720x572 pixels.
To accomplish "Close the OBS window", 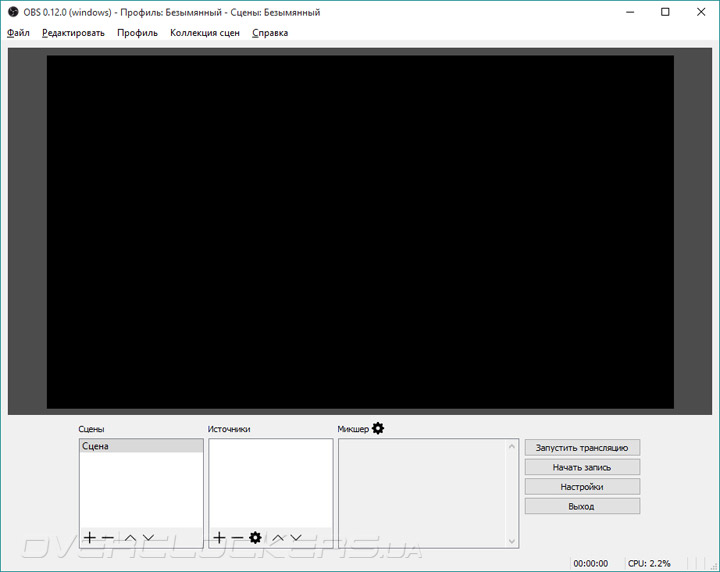I will 701,12.
